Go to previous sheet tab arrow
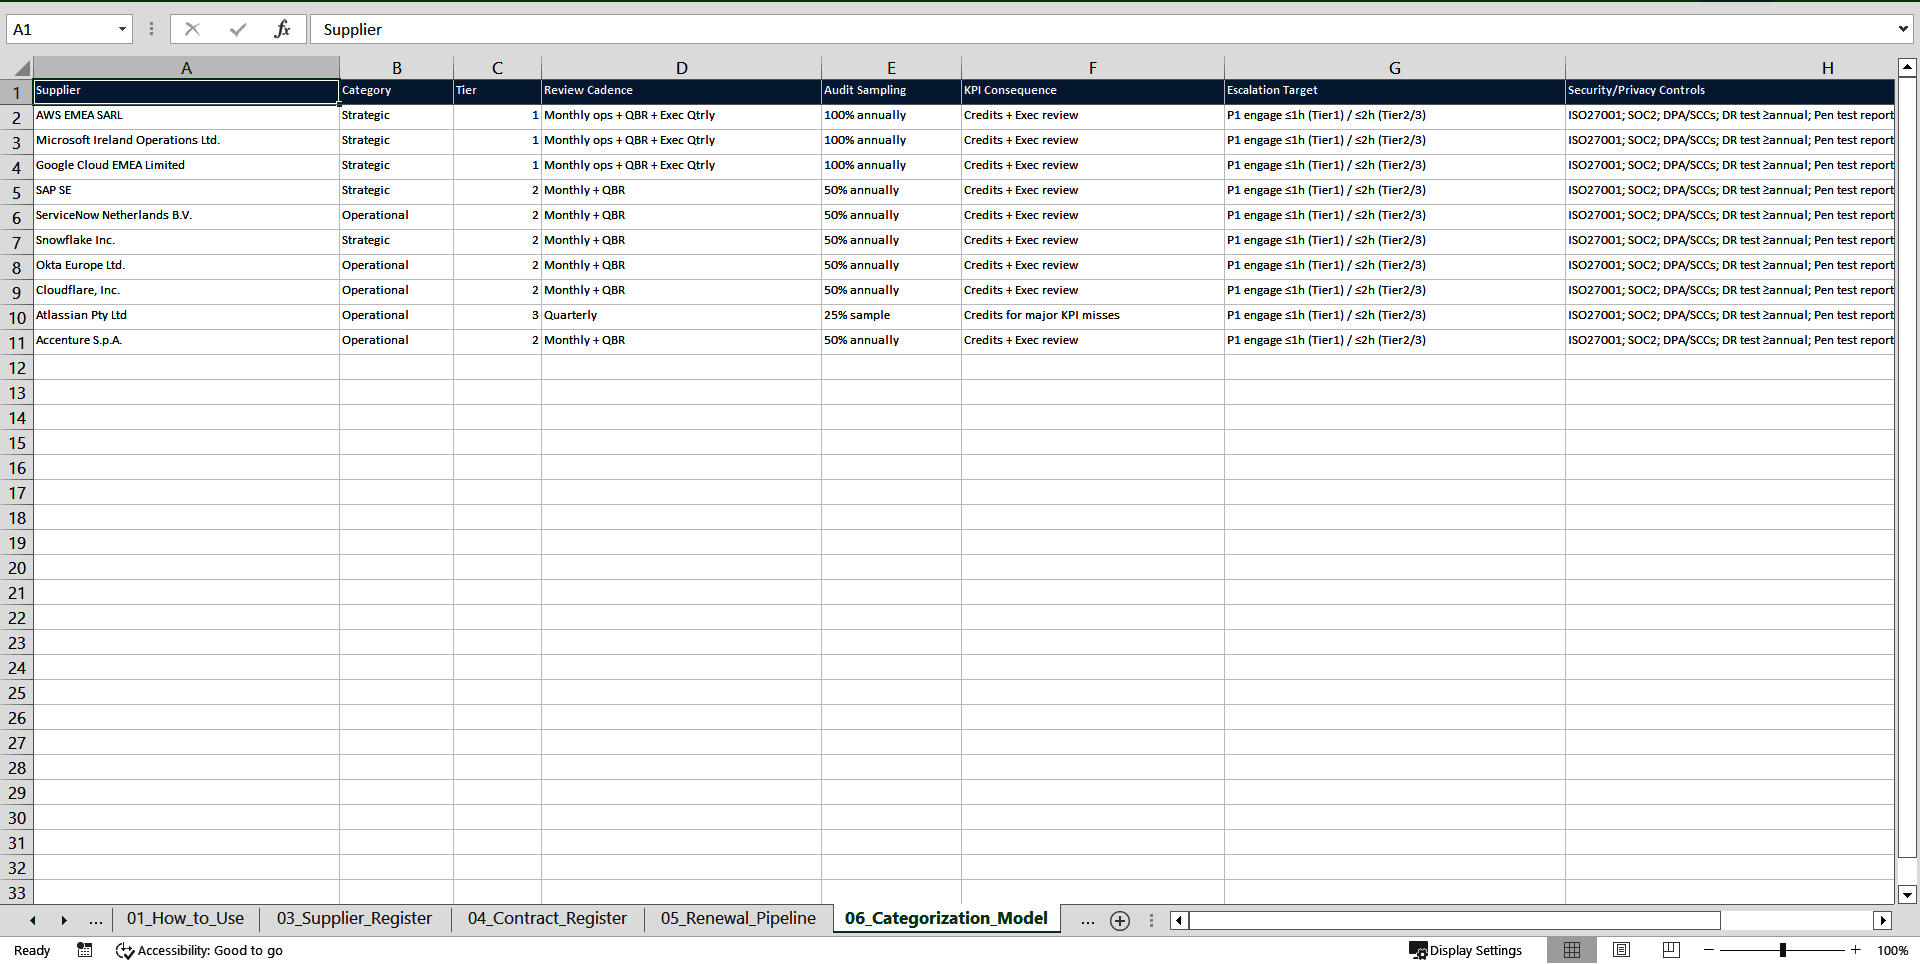Image resolution: width=1920 pixels, height=964 pixels. [x=33, y=920]
